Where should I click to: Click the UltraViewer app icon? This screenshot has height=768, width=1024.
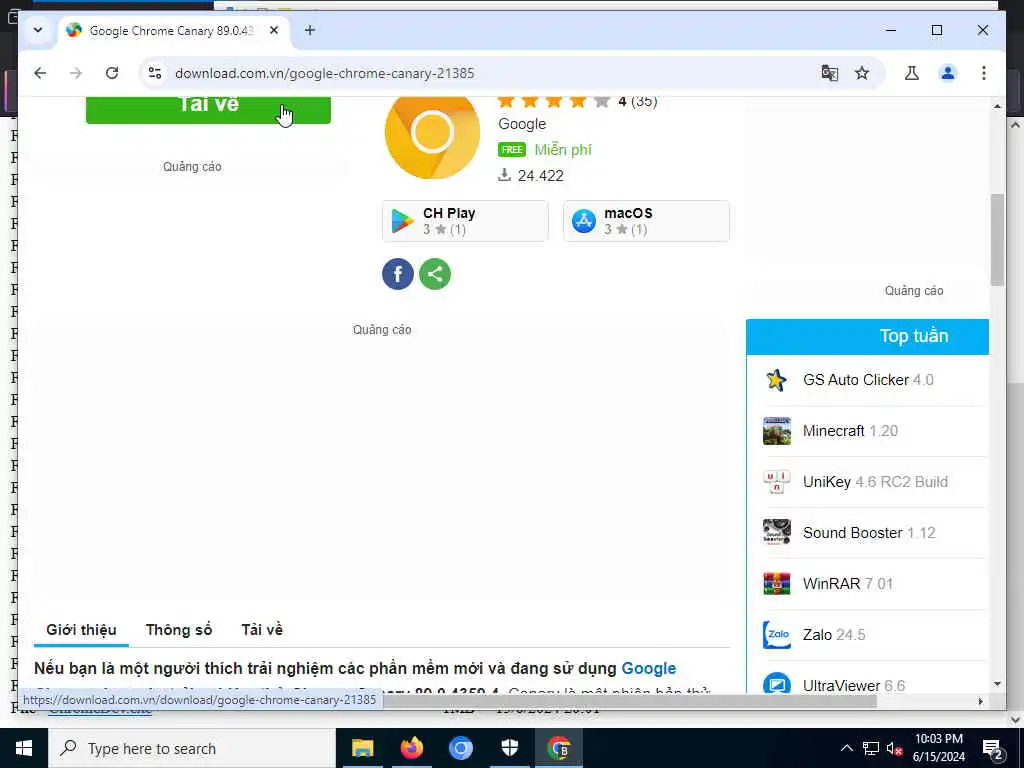point(776,683)
